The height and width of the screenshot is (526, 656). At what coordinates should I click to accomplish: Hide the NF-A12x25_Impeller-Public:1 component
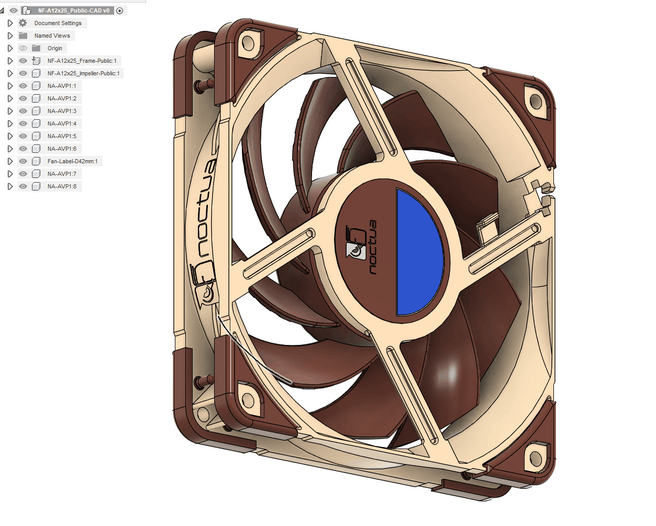(23, 73)
